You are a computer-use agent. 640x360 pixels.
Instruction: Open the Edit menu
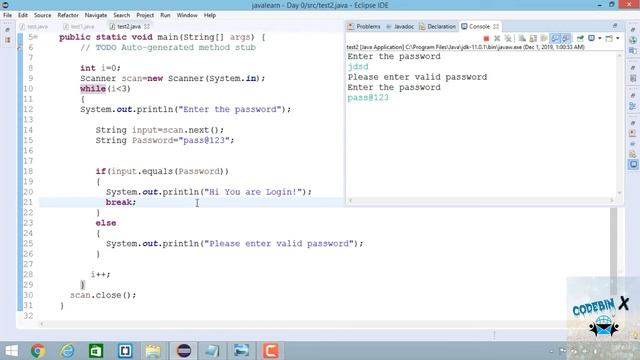[23, 15]
